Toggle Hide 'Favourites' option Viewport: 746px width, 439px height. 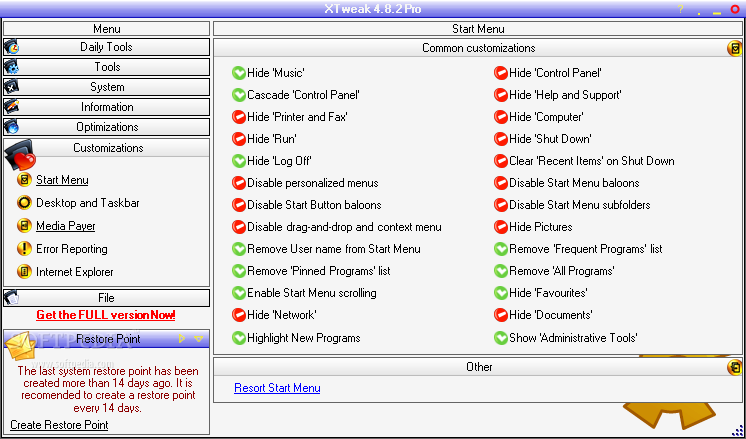coord(501,293)
